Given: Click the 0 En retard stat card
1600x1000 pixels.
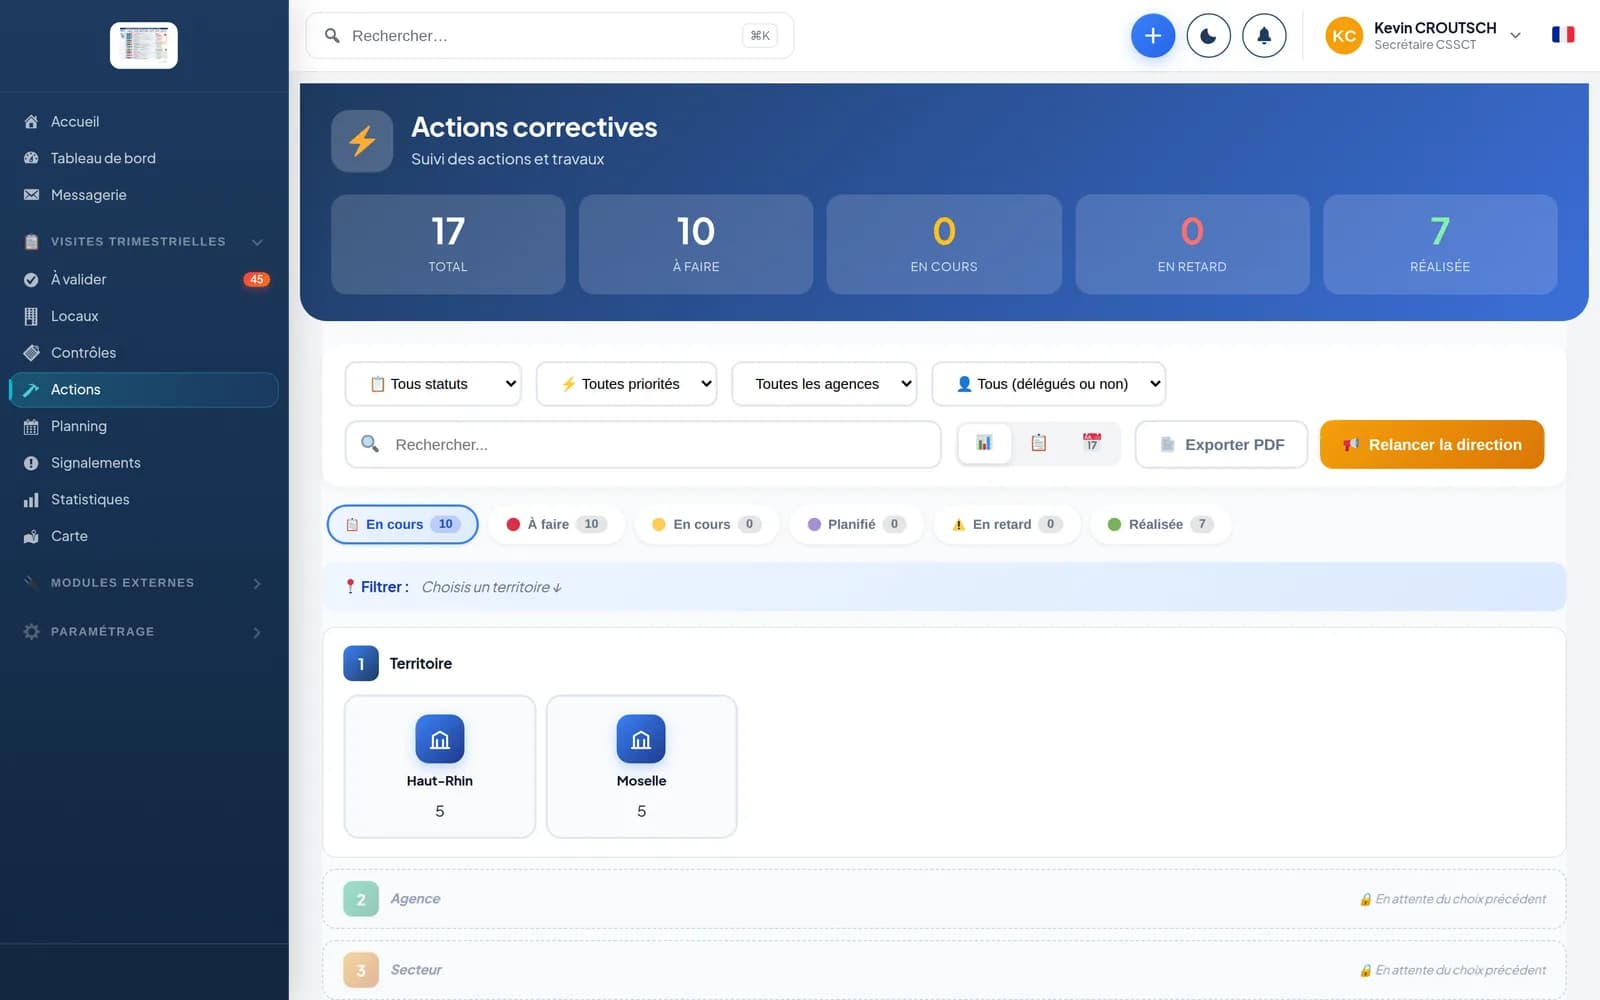Looking at the screenshot, I should coord(1192,244).
